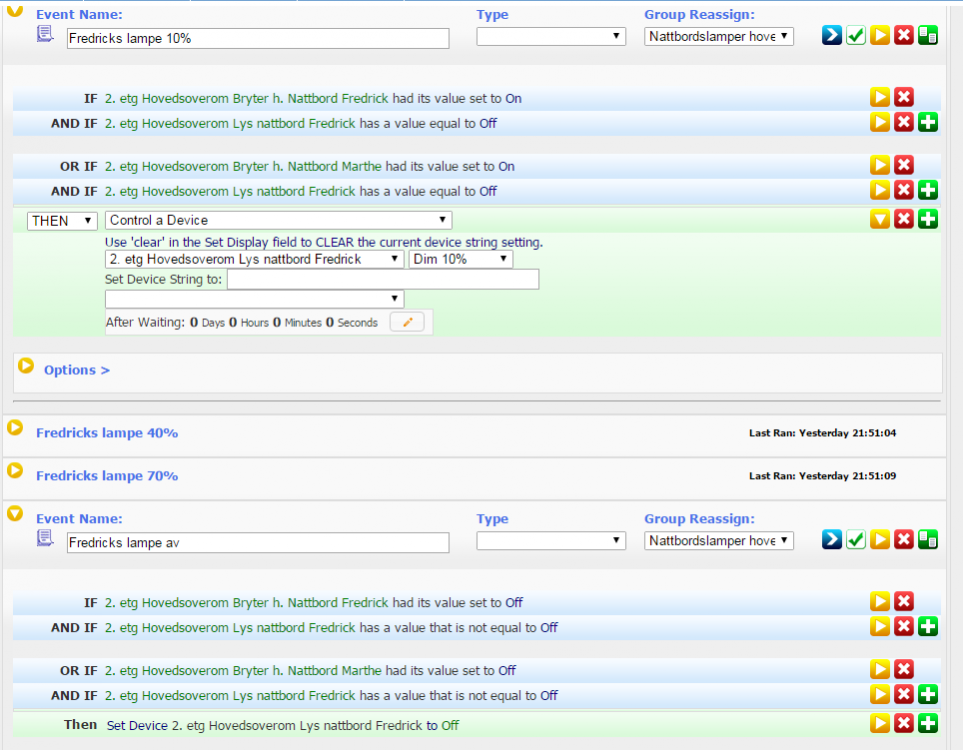Click the green checkmark icon for Fredricks lampe 10%
This screenshot has width=963, height=750.
(855, 36)
